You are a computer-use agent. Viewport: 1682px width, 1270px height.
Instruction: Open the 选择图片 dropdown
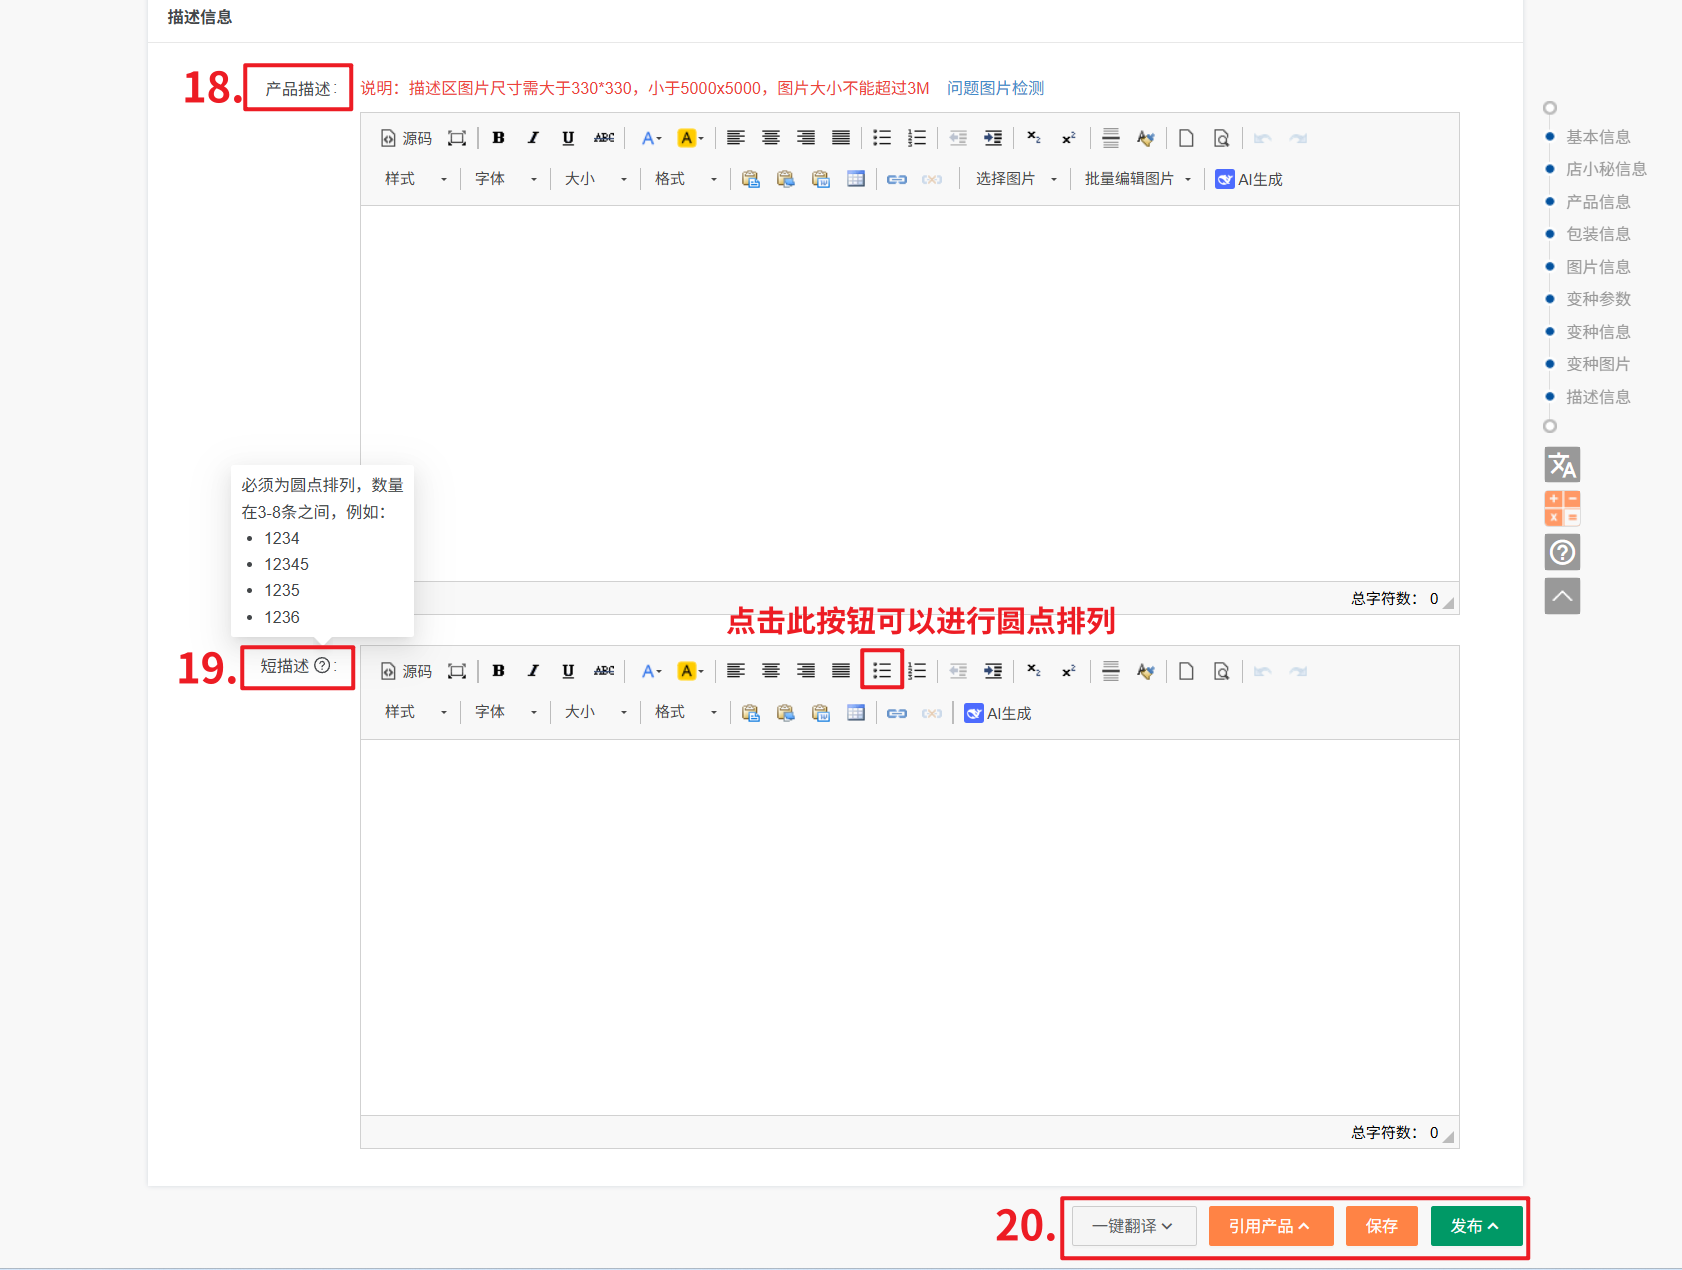pos(1016,180)
